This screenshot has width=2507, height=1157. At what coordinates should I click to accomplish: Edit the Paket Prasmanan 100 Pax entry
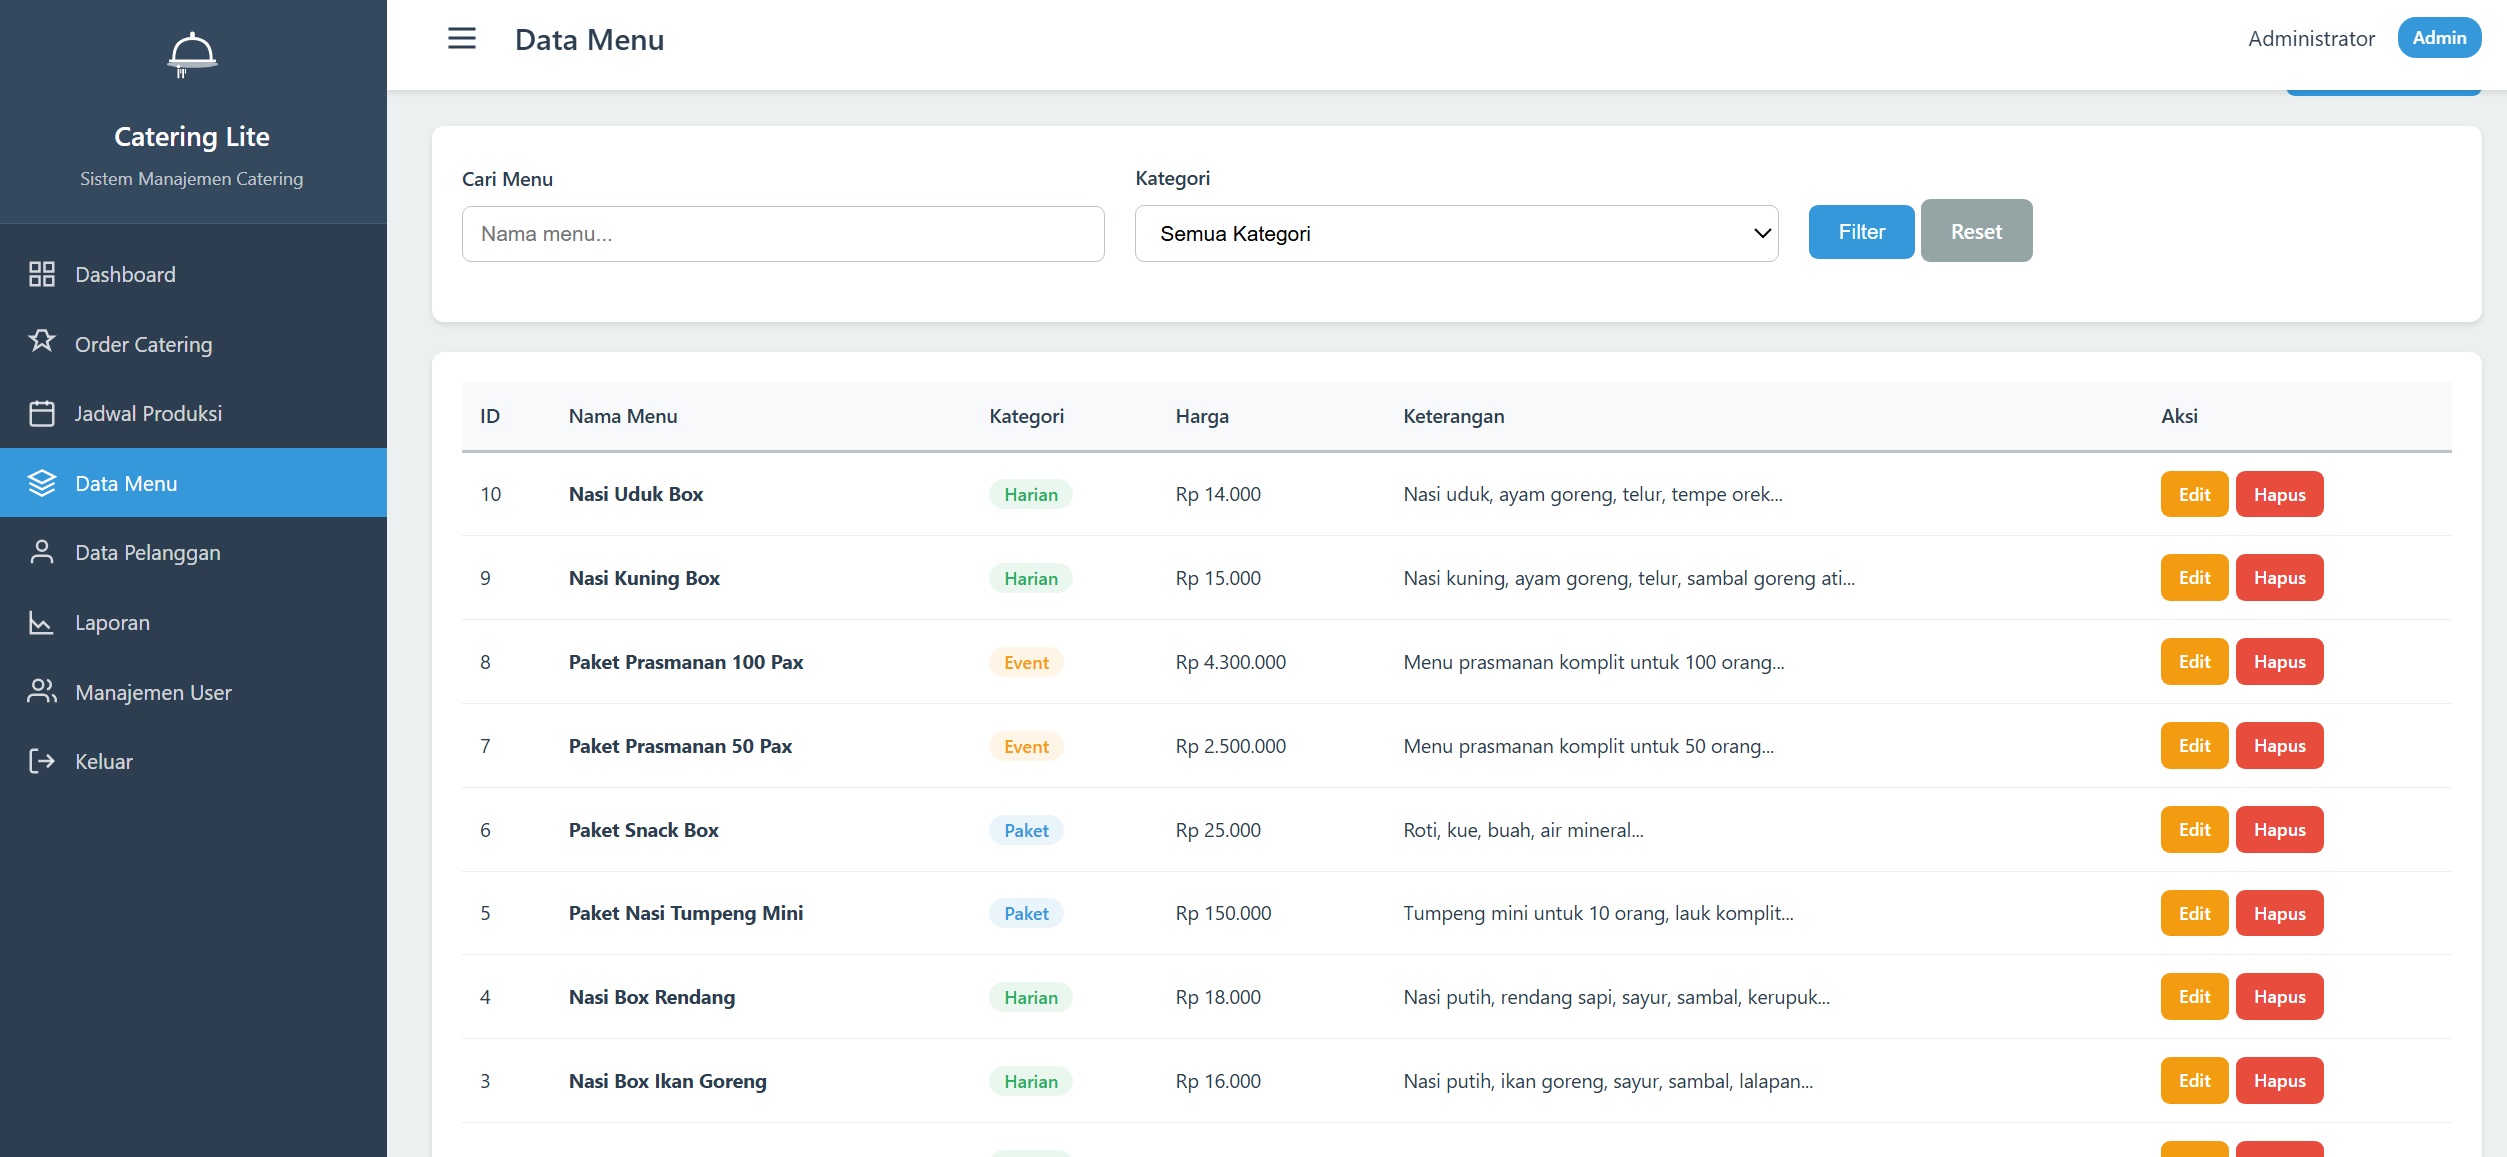(x=2193, y=662)
